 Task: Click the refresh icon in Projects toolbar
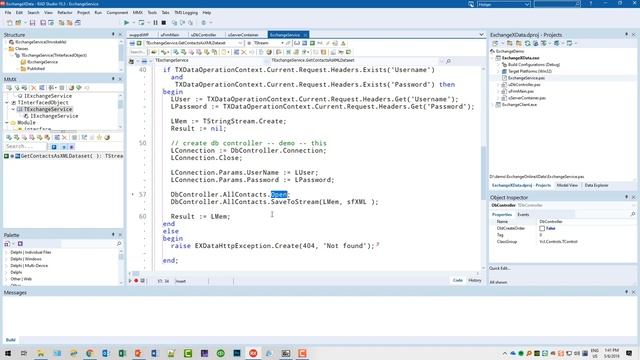click(528, 43)
